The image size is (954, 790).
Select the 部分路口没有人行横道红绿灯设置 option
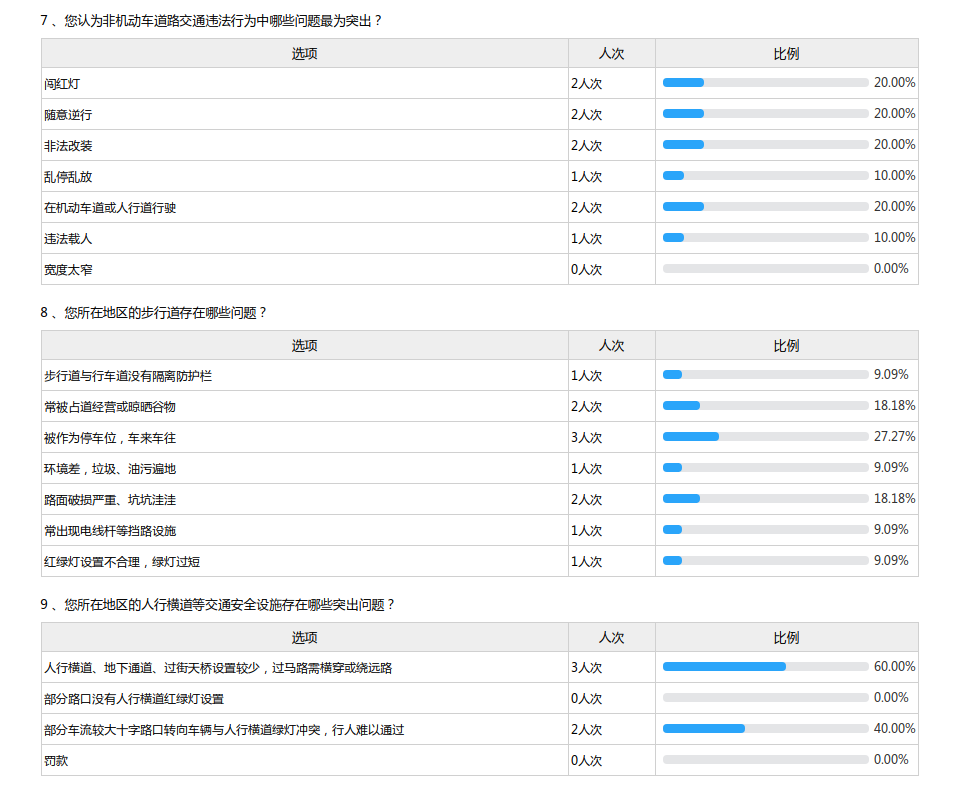point(134,699)
